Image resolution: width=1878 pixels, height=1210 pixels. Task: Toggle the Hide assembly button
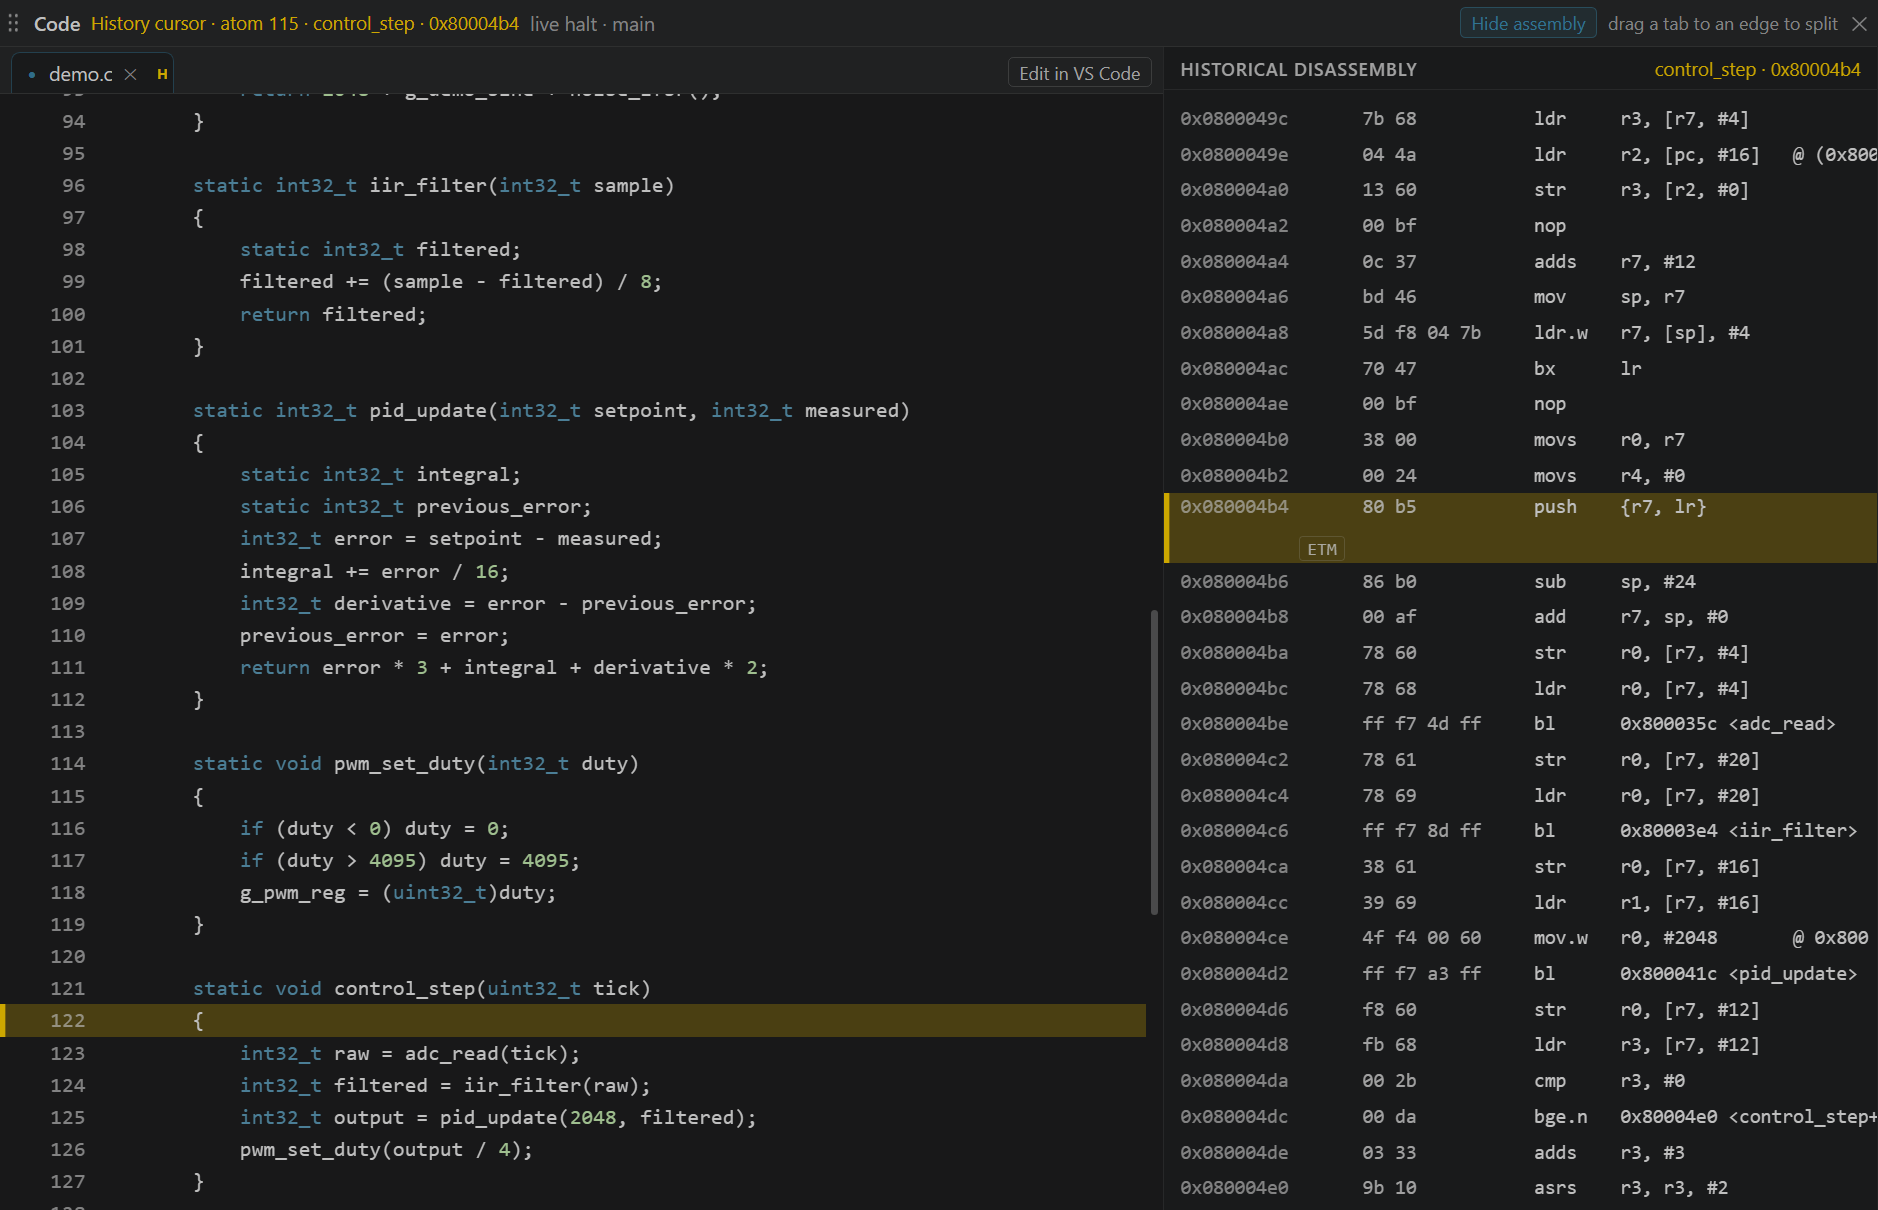tap(1528, 23)
